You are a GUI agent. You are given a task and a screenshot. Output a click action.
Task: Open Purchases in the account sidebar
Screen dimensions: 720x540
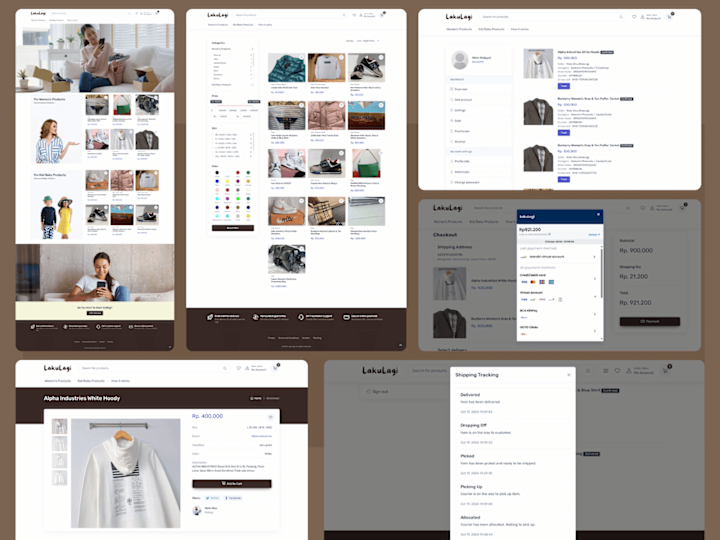tap(460, 131)
